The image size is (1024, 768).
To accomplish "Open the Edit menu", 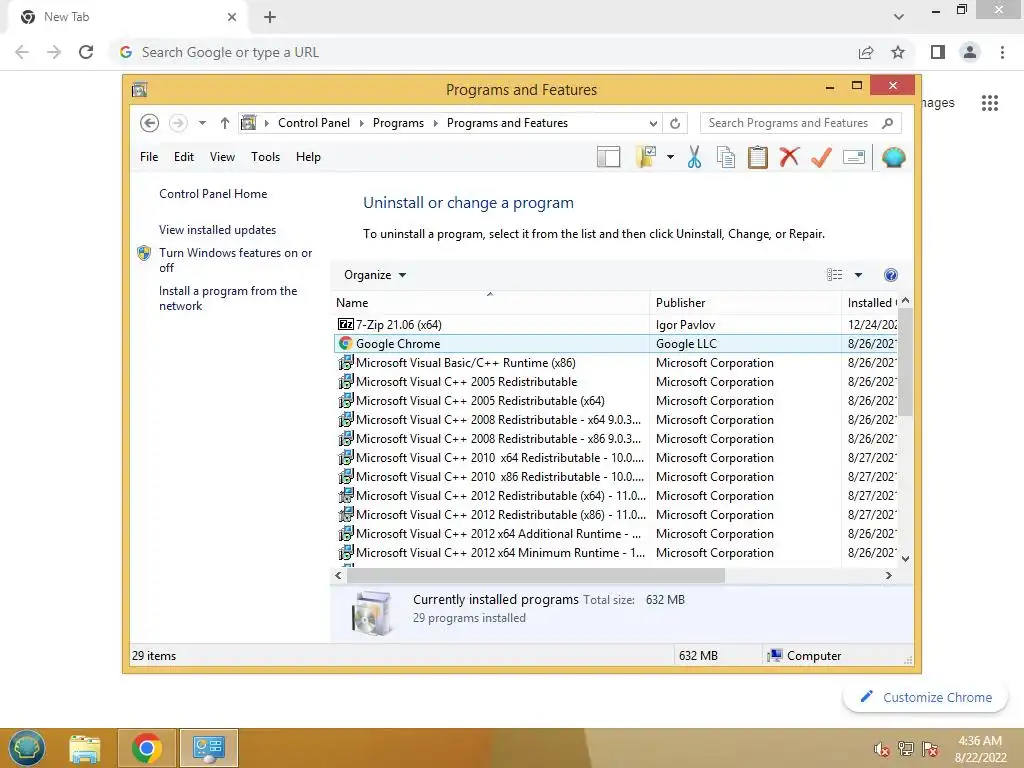I will point(184,157).
